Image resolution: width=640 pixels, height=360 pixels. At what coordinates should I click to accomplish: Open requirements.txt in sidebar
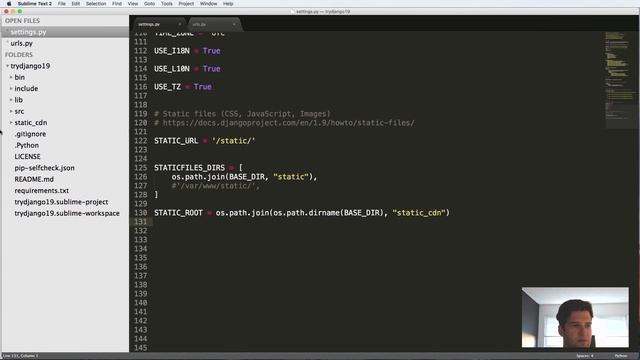pyautogui.click(x=42, y=191)
